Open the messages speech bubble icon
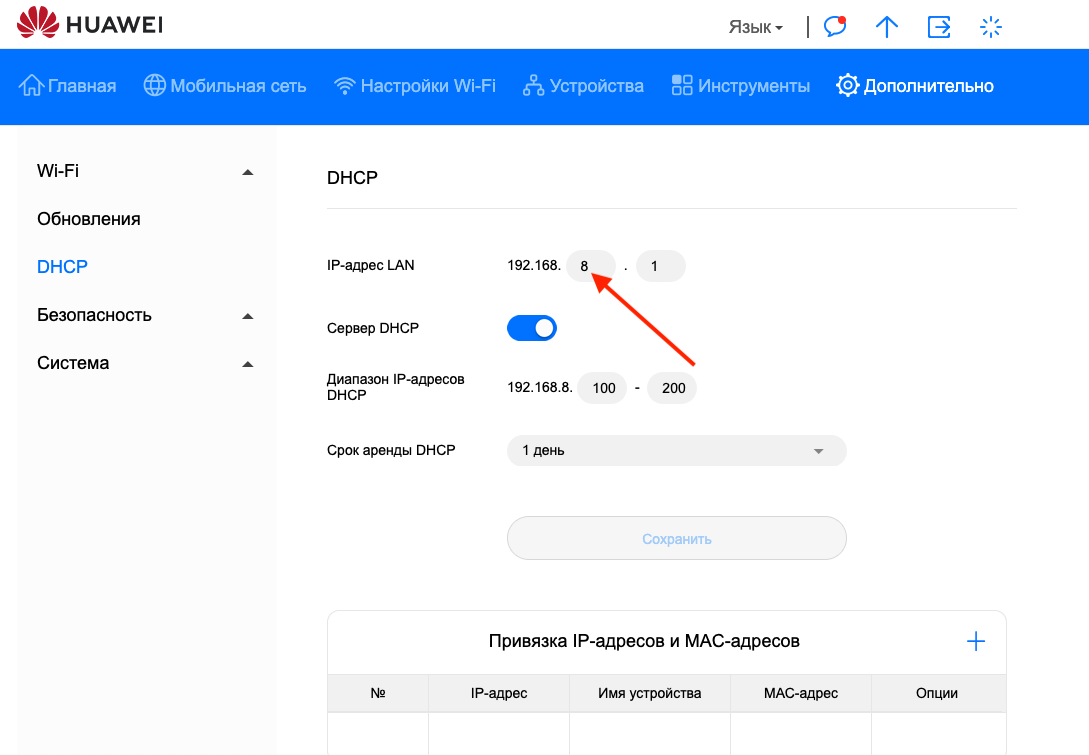The height and width of the screenshot is (755, 1089). [835, 27]
